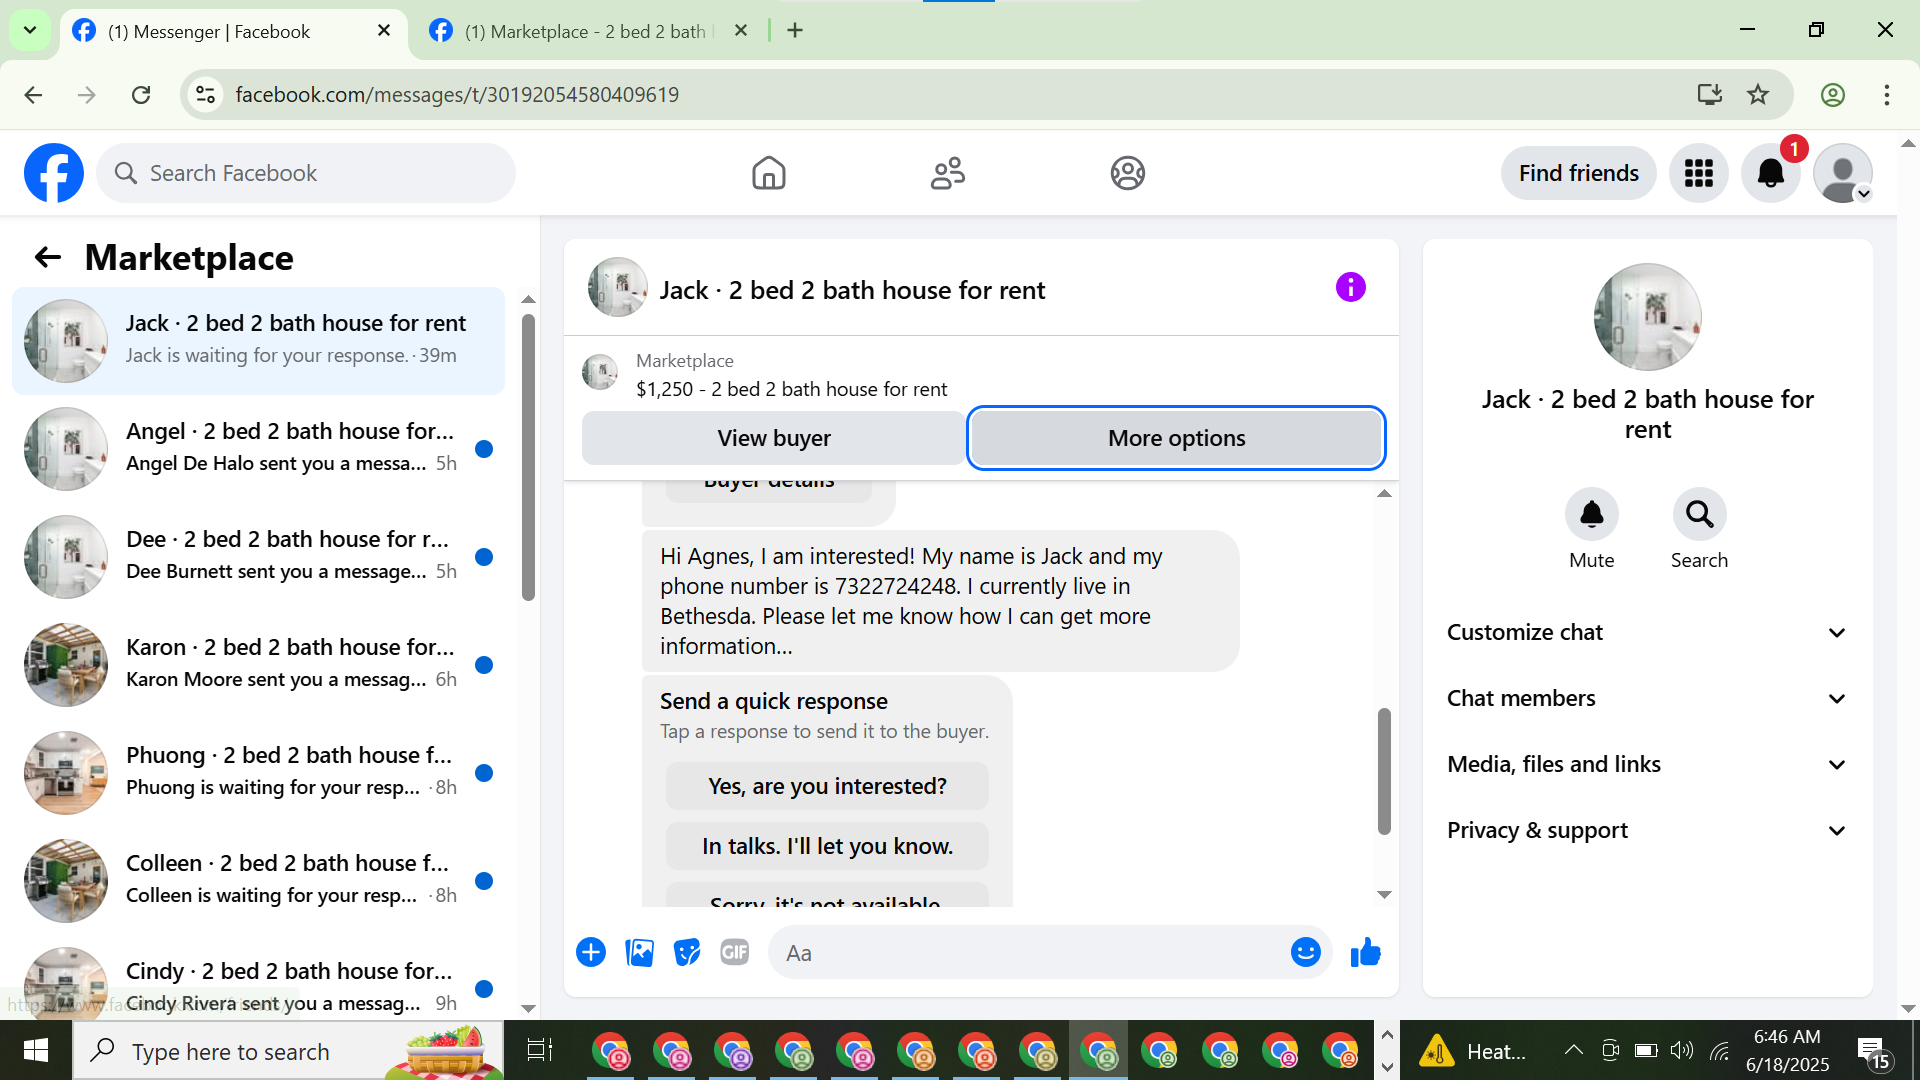The height and width of the screenshot is (1080, 1920).
Task: Search in conversation using magnifier icon
Action: pos(1699,514)
